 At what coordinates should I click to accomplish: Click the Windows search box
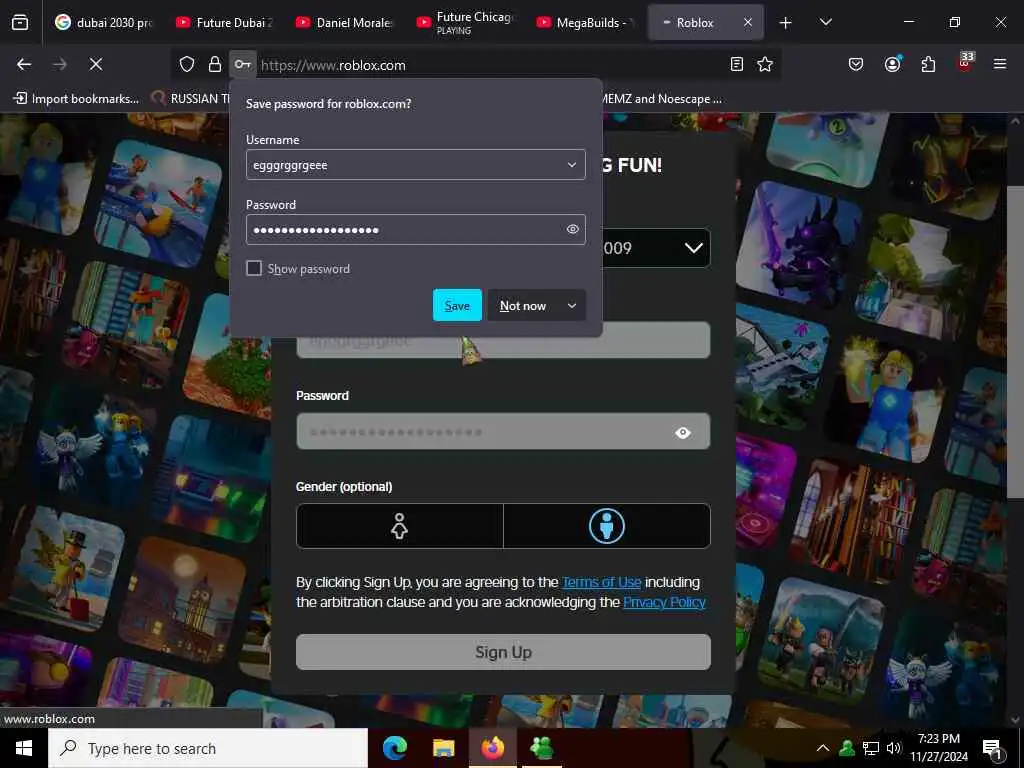pos(208,748)
